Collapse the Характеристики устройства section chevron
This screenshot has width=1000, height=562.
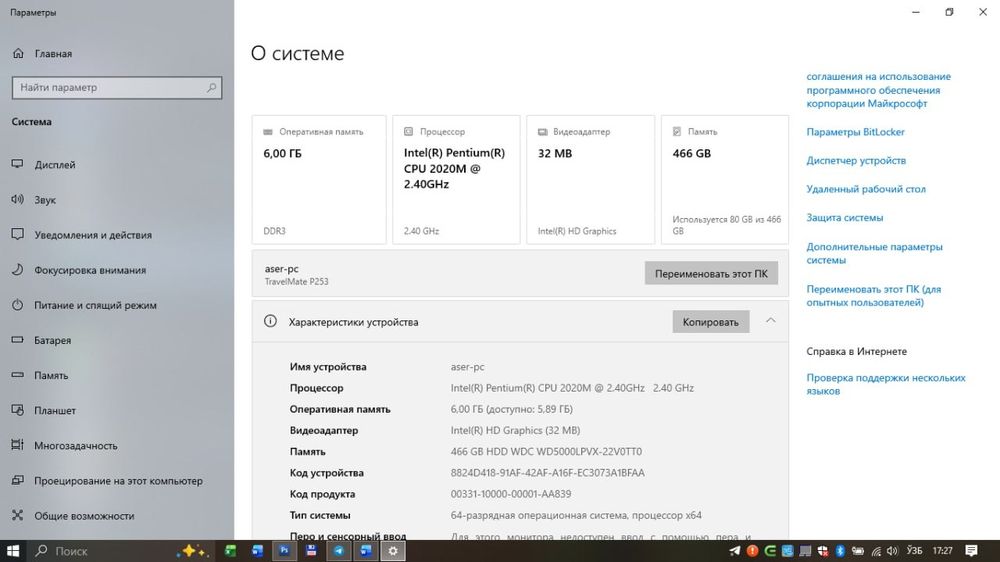coord(770,321)
